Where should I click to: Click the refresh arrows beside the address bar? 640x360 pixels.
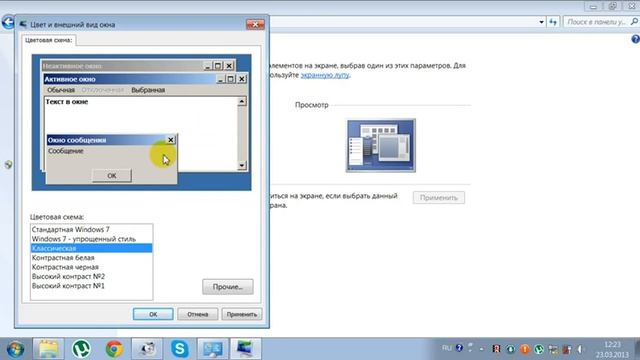click(x=553, y=22)
